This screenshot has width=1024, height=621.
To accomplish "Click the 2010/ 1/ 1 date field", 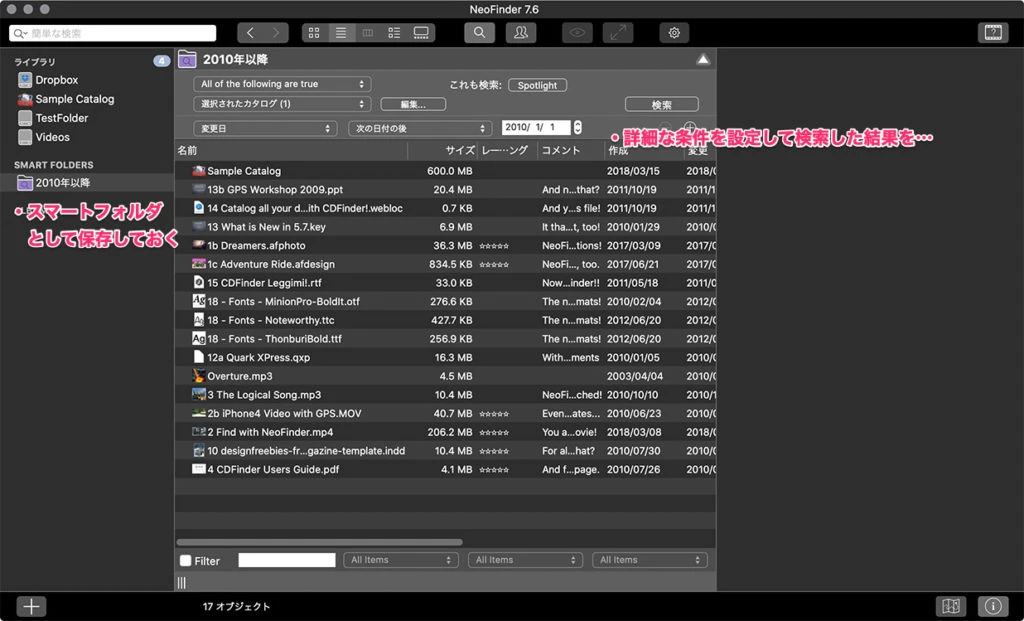I will (536, 127).
